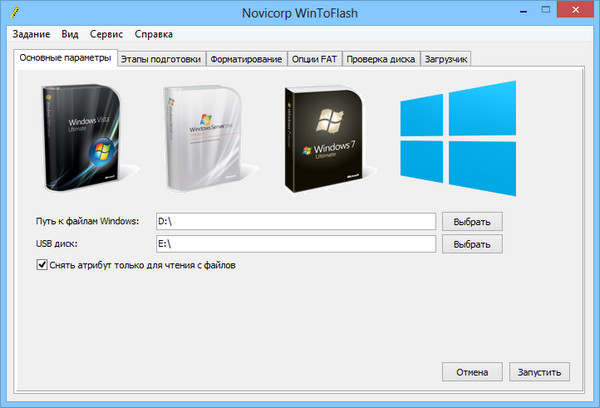This screenshot has width=600, height=408.
Task: Show the Загрузчик tab
Action: point(446,59)
